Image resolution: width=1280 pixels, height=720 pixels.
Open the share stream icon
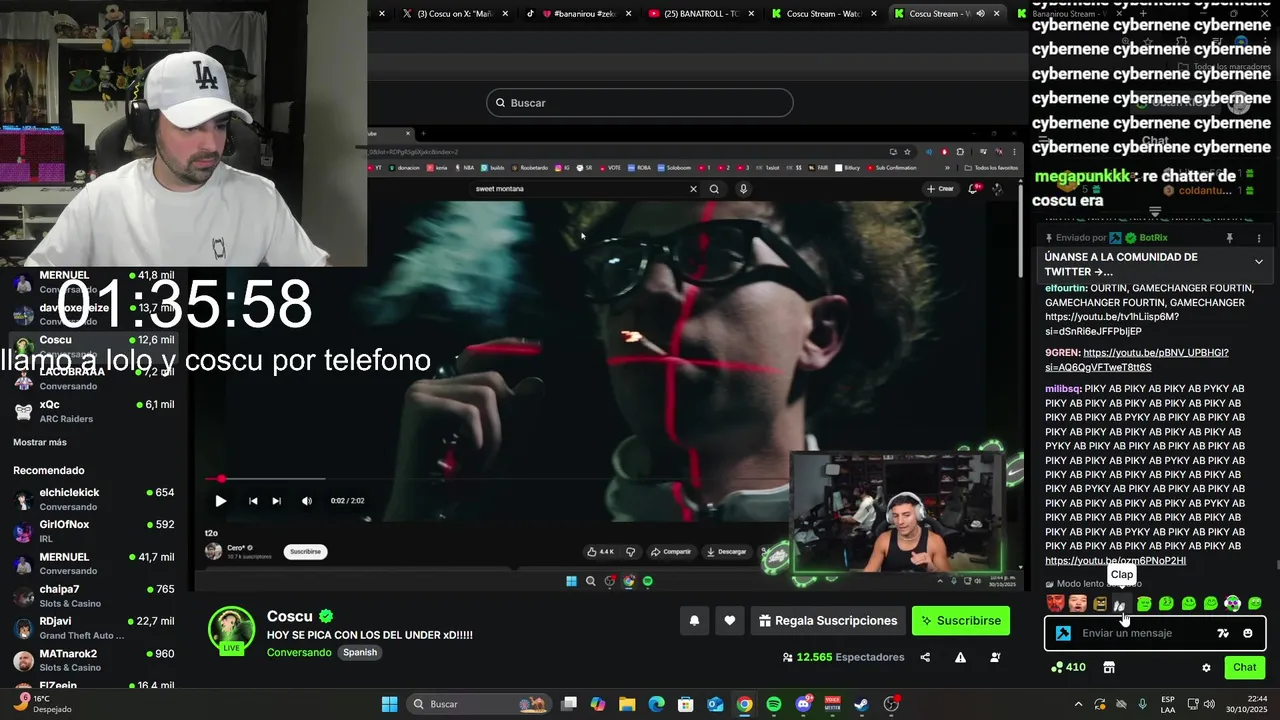[925, 657]
